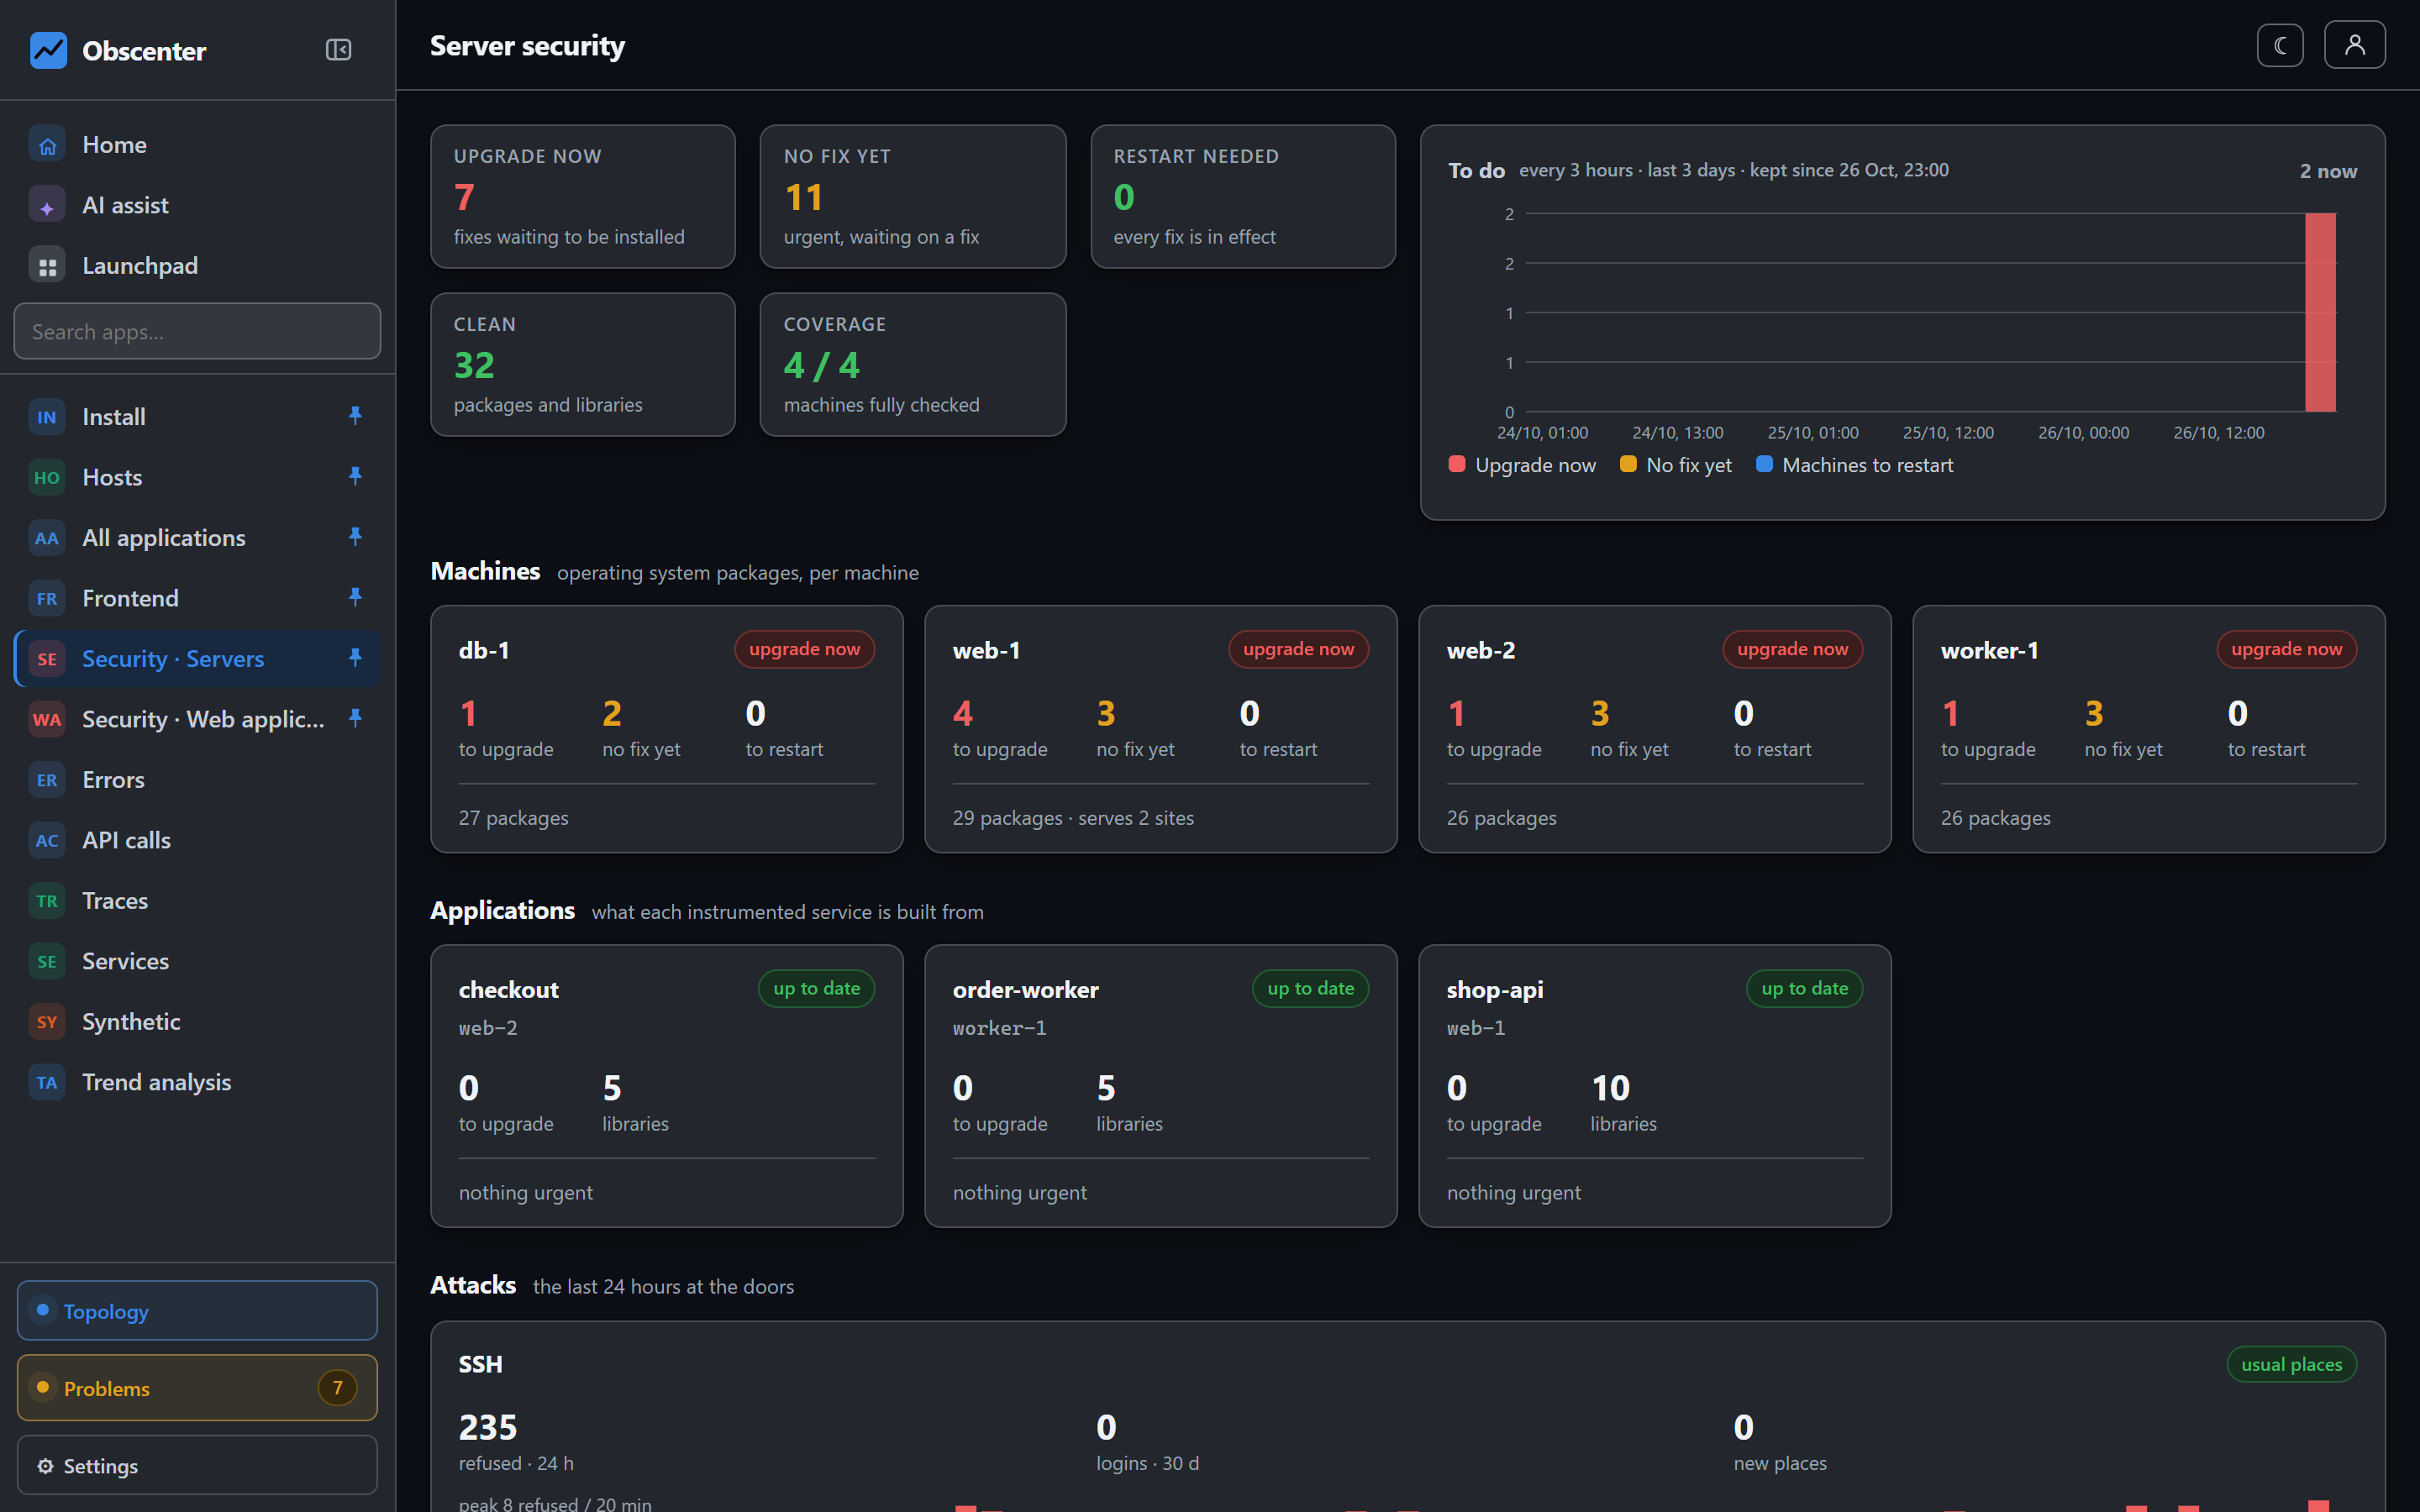Unpin Security · Servers with its pin icon
Viewport: 2420px width, 1512px height.
click(x=355, y=657)
